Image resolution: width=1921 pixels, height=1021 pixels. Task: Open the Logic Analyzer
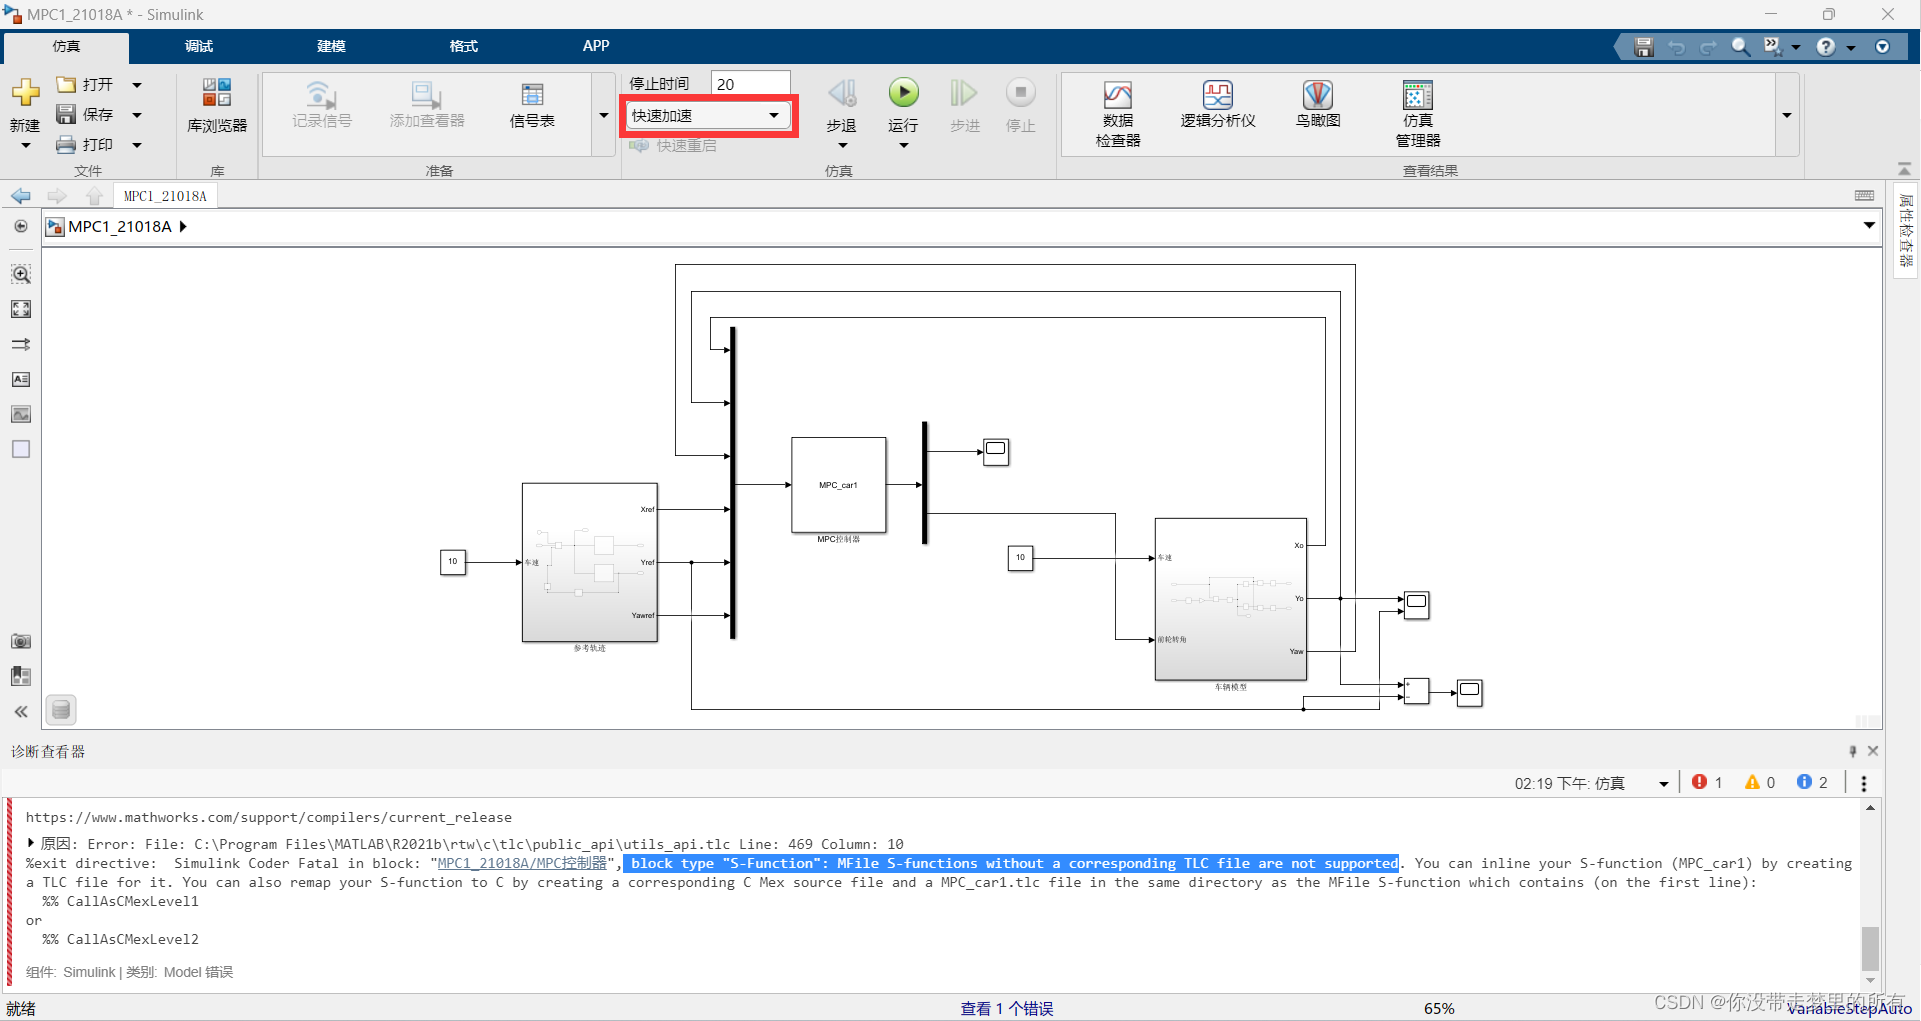1218,104
